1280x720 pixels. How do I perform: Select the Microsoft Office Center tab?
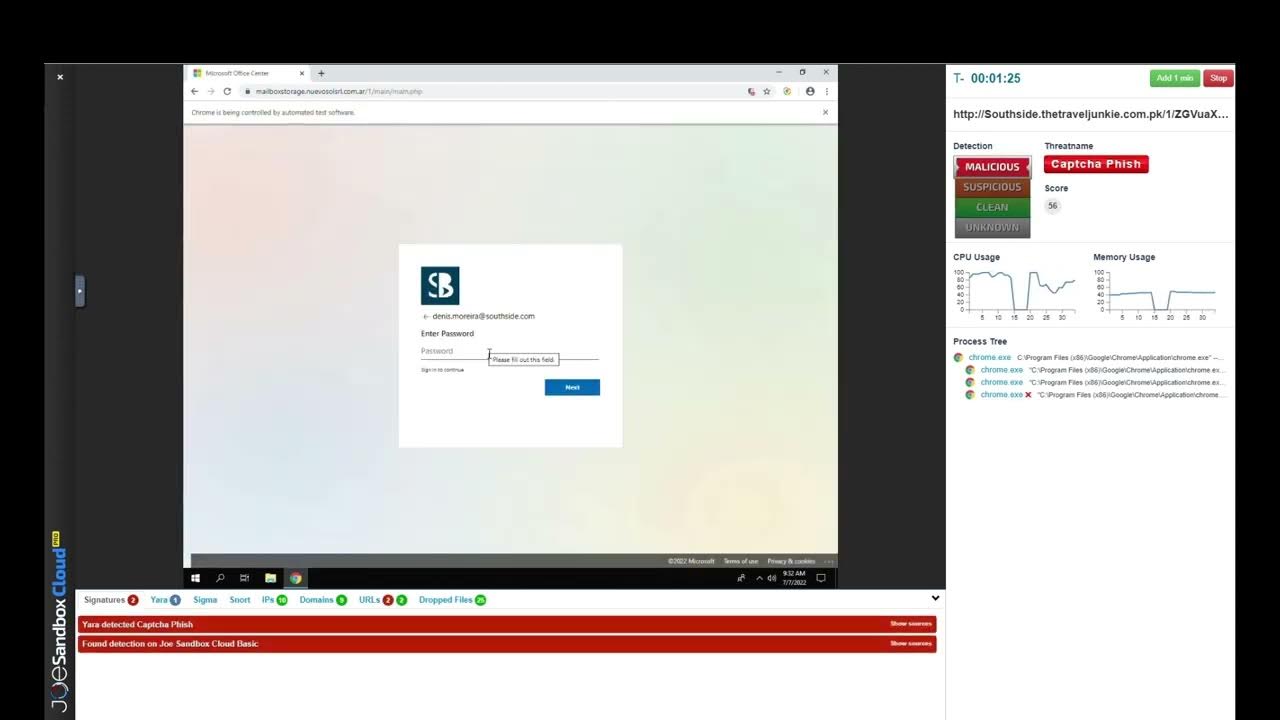[248, 73]
